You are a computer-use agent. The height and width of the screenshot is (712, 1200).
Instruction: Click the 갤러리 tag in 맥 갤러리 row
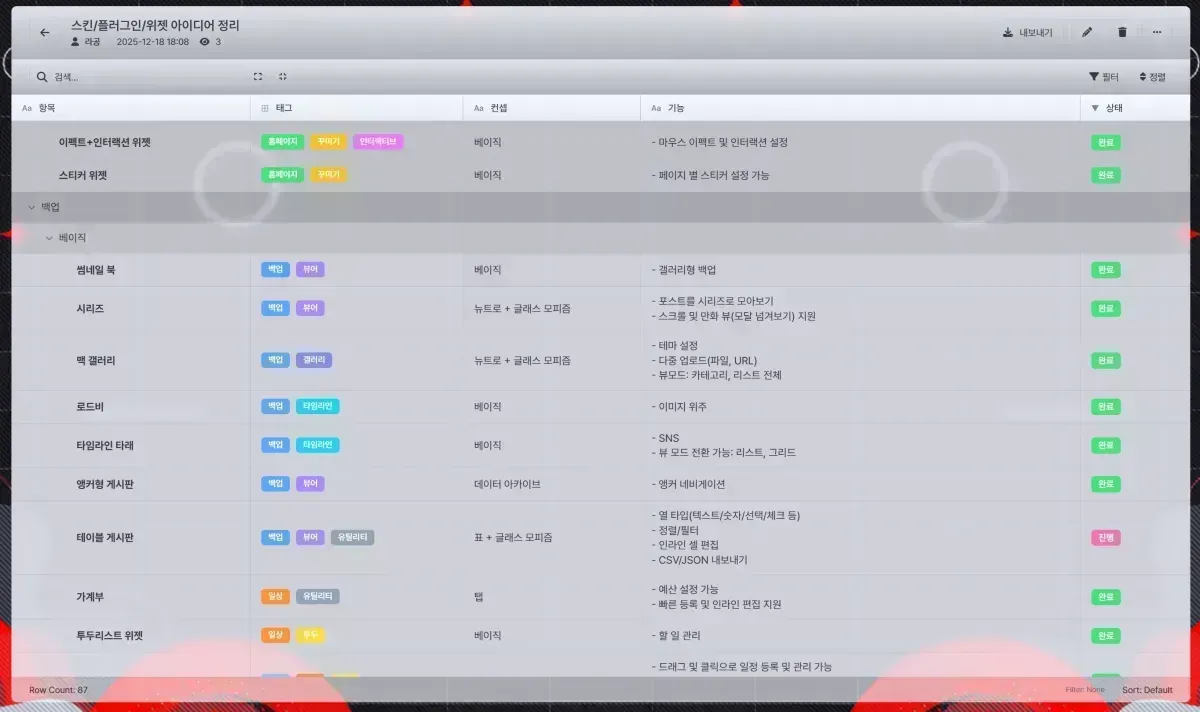tap(314, 360)
